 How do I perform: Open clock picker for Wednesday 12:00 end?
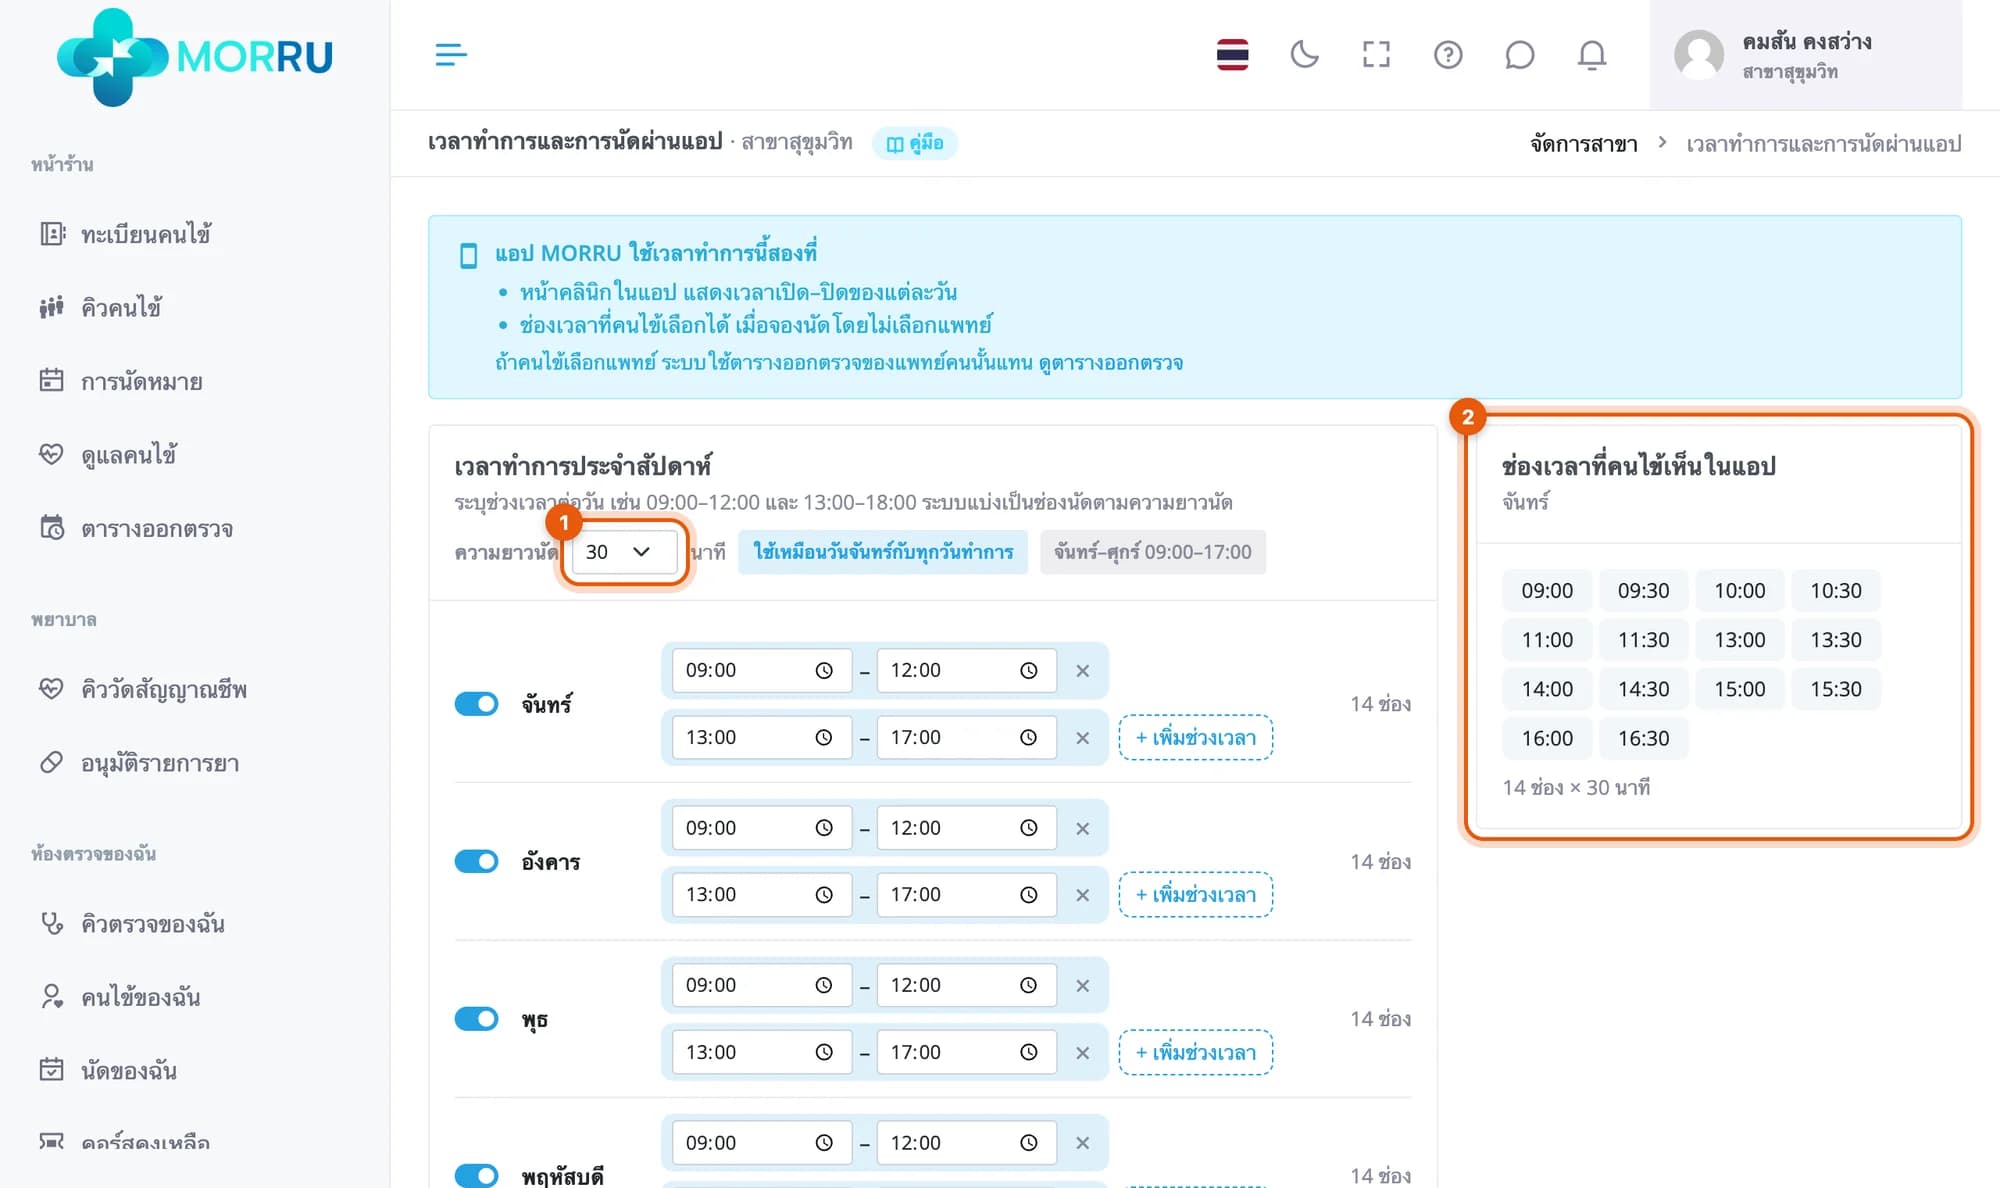tap(1028, 985)
